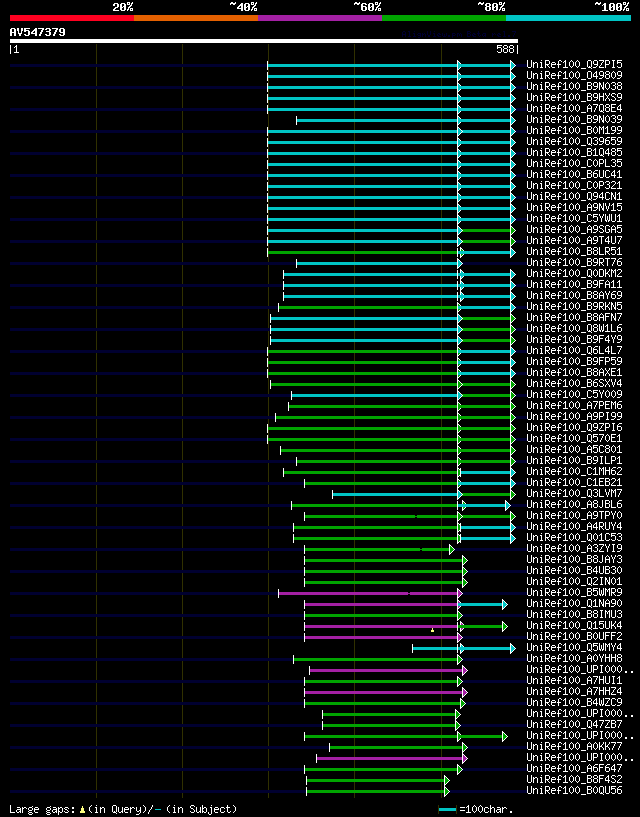Open hit UniRef100_O49809

pos(574,76)
